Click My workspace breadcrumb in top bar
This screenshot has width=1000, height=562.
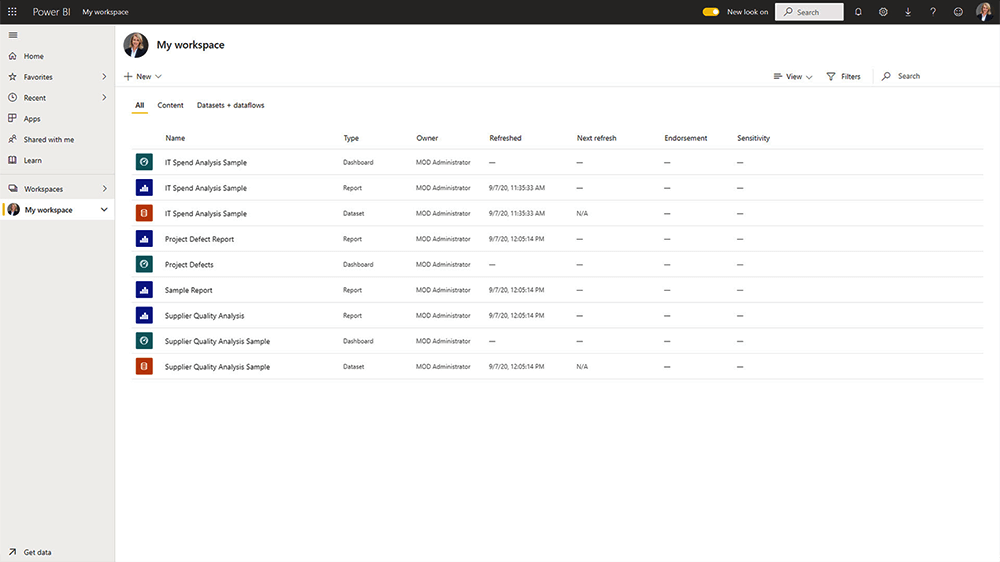point(105,12)
